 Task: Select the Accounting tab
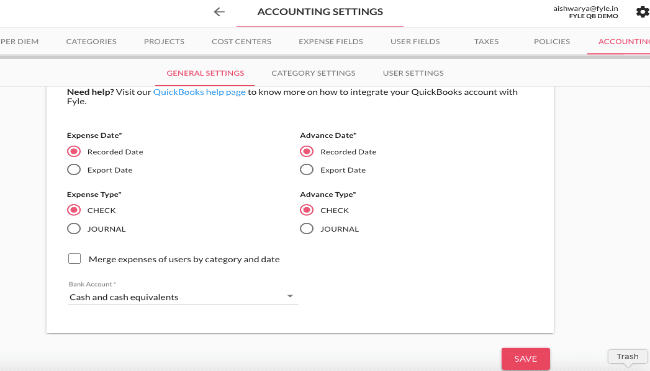623,41
